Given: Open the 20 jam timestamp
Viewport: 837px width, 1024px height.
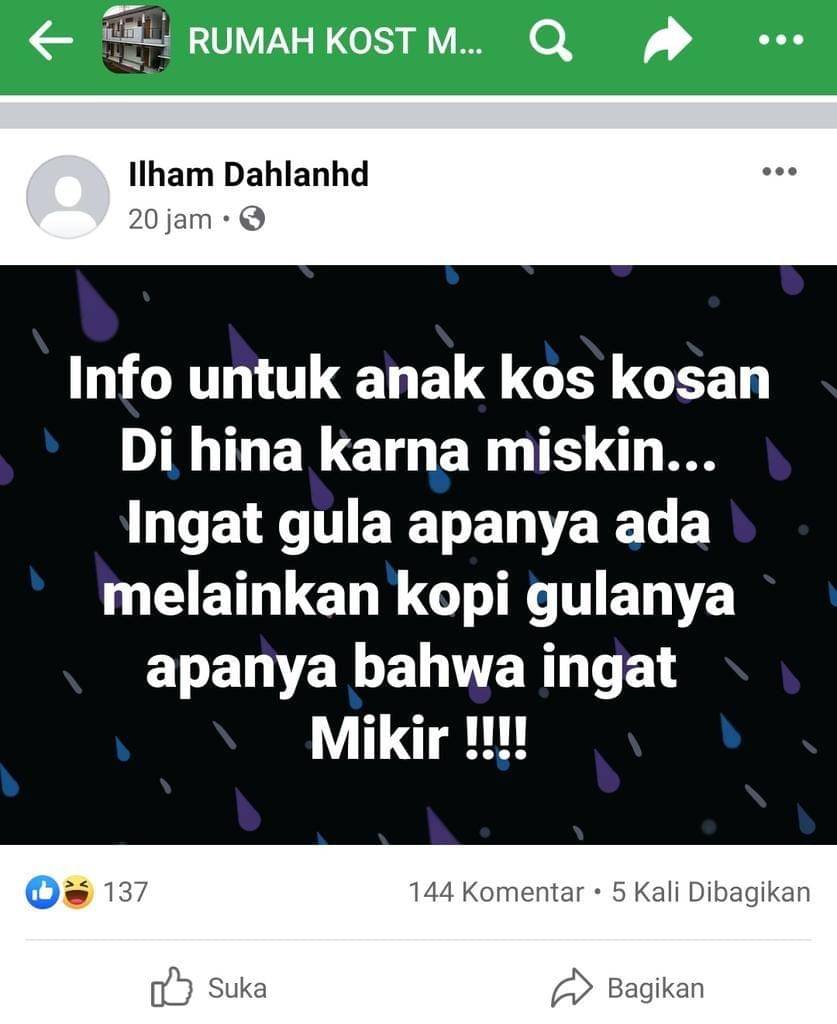Looking at the screenshot, I should point(170,220).
